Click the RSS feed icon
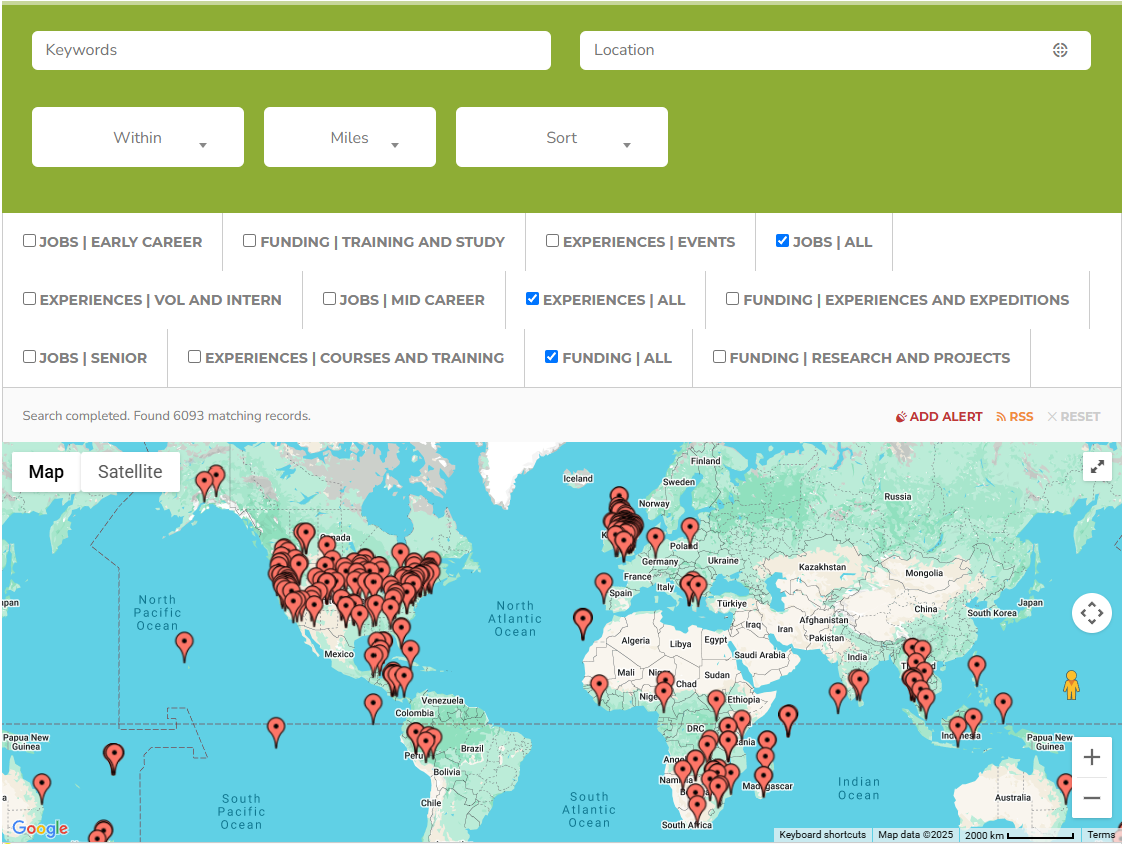 [x=1003, y=416]
